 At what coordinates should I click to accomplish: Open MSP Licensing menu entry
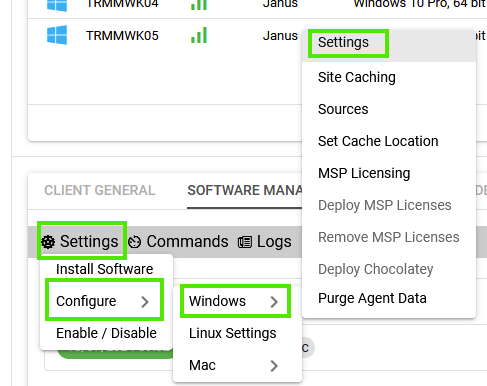[x=389, y=173]
